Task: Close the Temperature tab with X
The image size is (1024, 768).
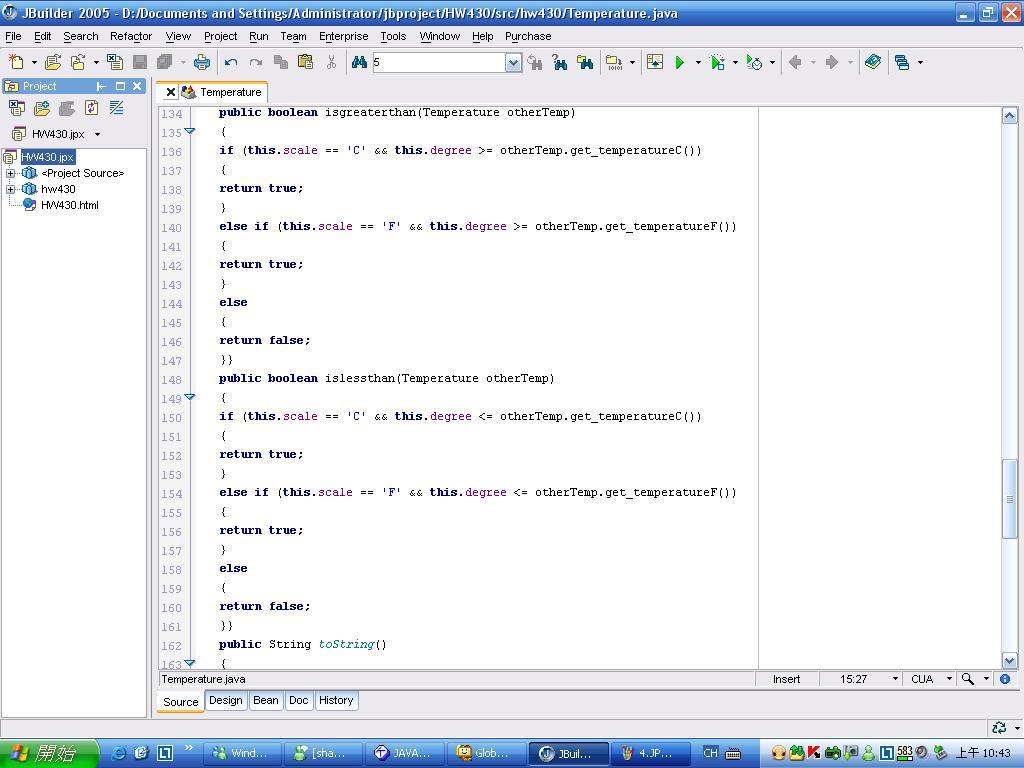Action: coord(170,92)
